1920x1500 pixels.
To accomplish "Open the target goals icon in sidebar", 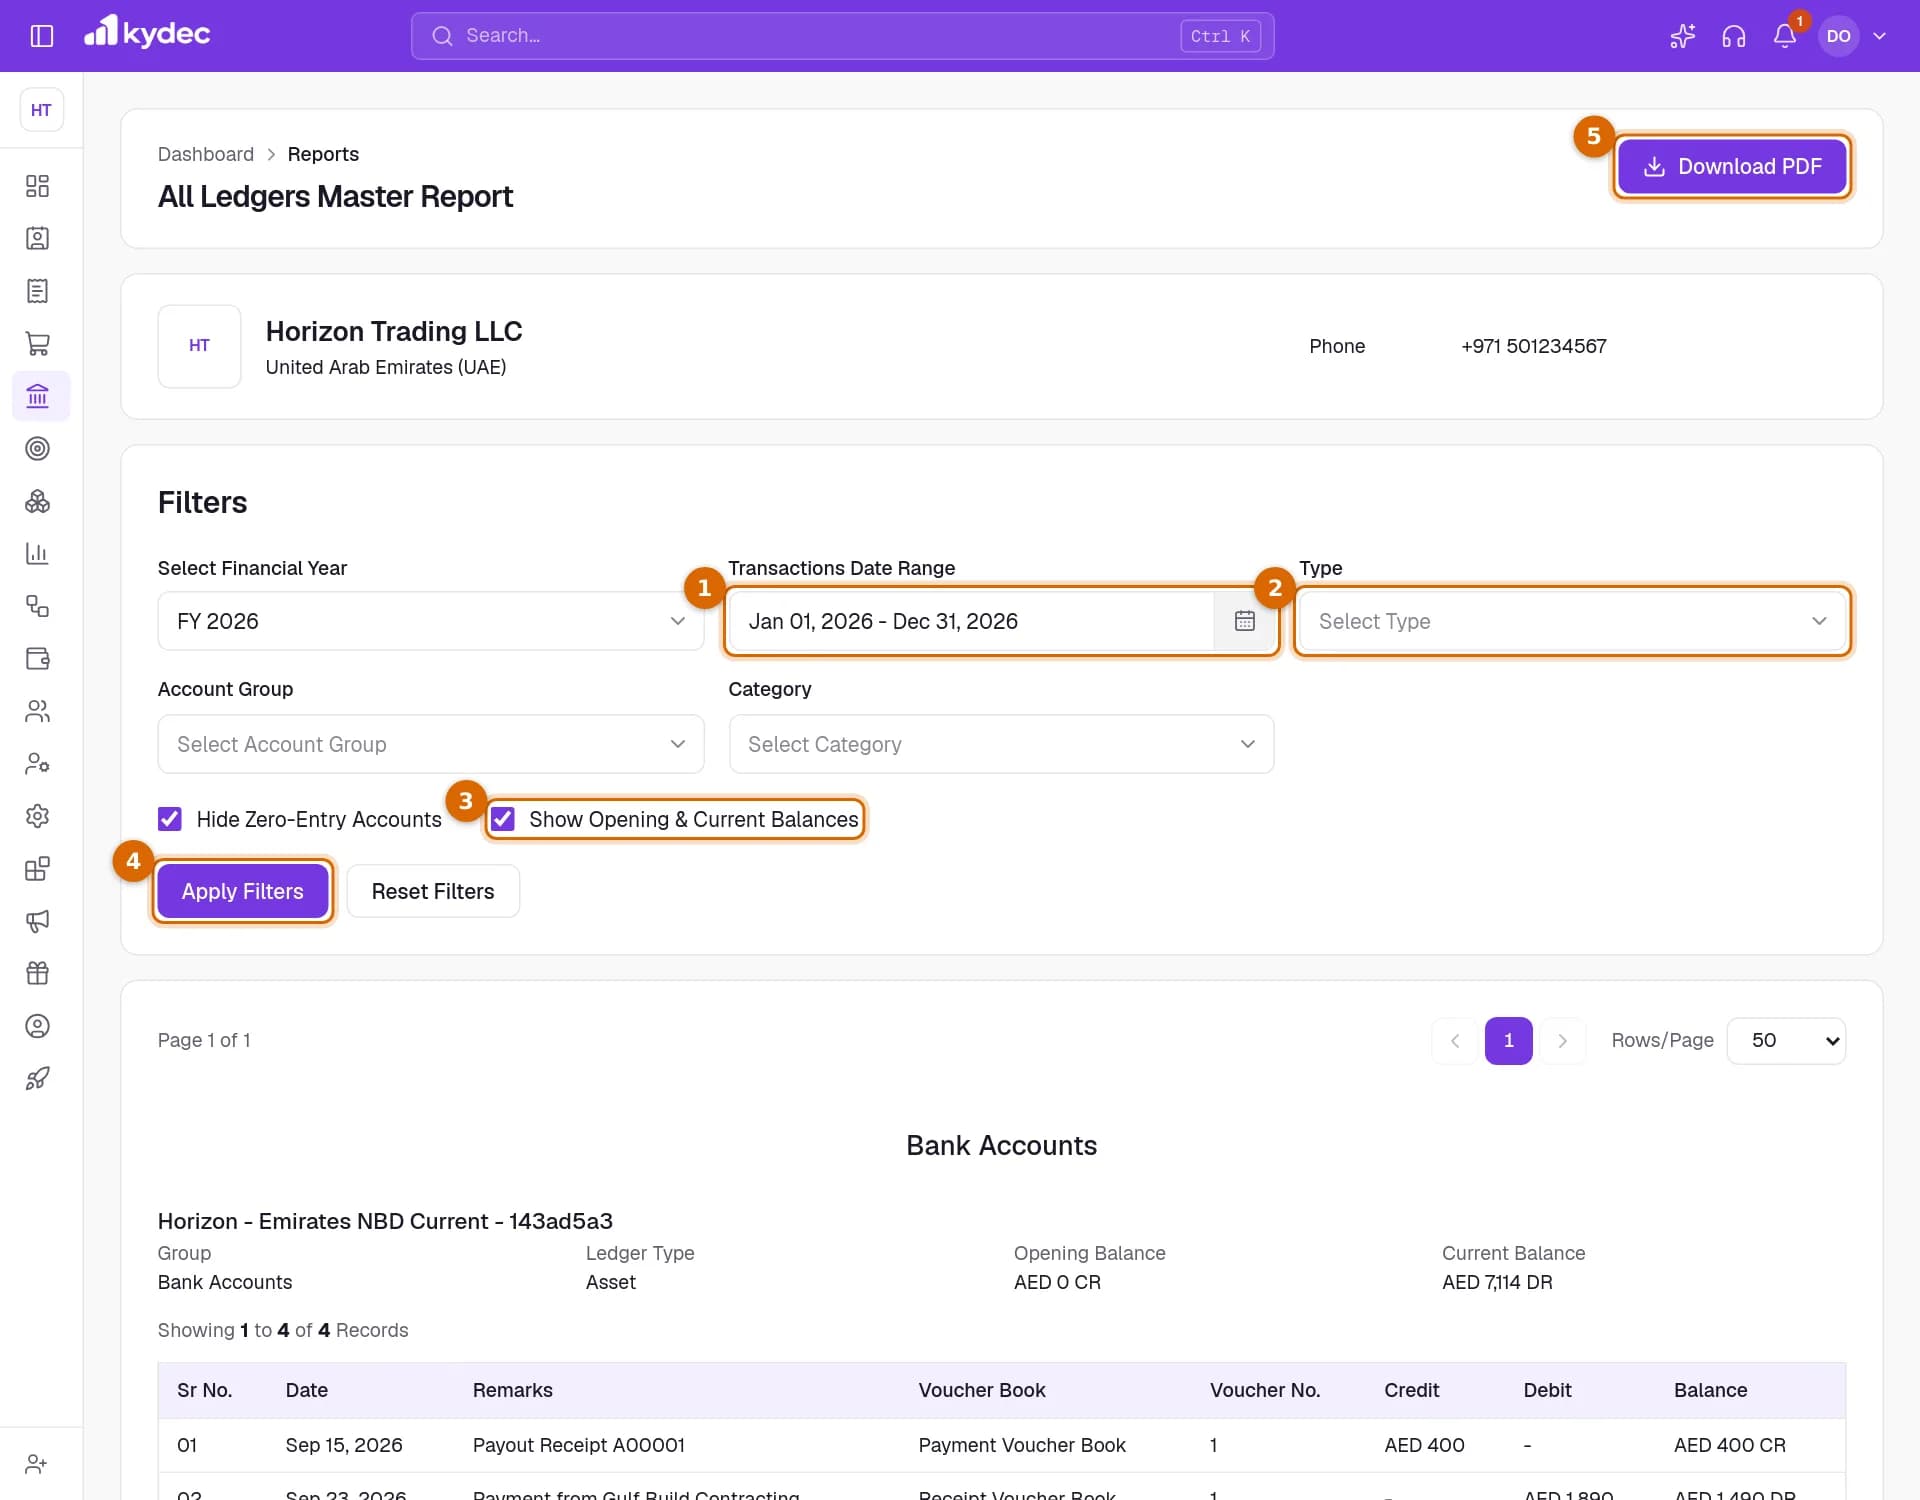I will pyautogui.click(x=37, y=448).
